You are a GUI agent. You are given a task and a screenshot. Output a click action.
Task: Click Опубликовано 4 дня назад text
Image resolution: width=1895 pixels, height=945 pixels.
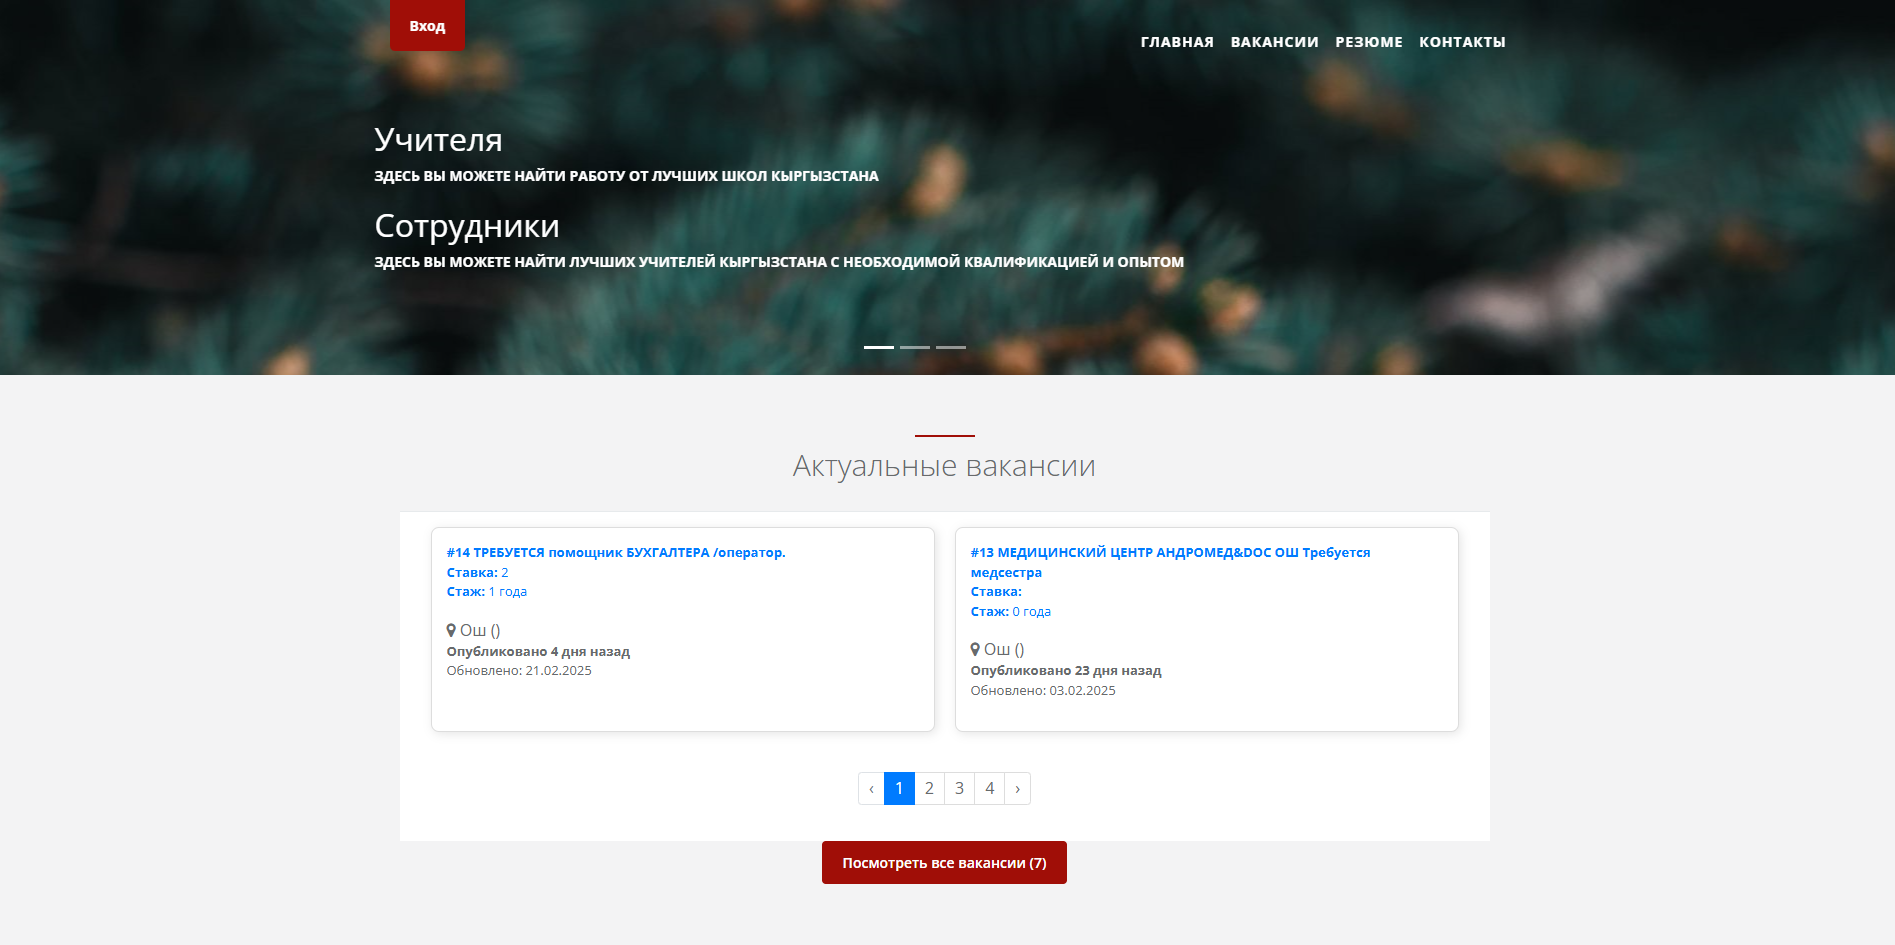click(x=538, y=651)
